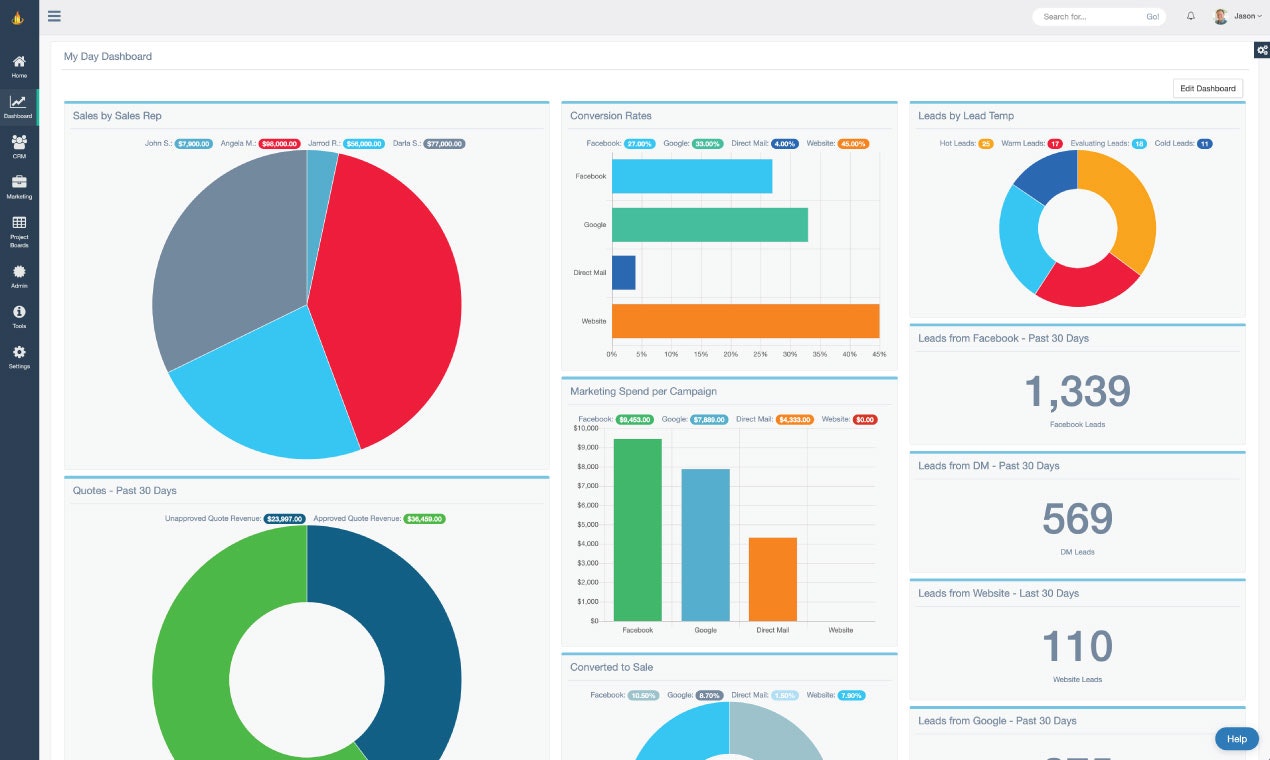Click the Google $7,889.00 spend legend badge
Screen dimensions: 1270x760
pos(709,420)
